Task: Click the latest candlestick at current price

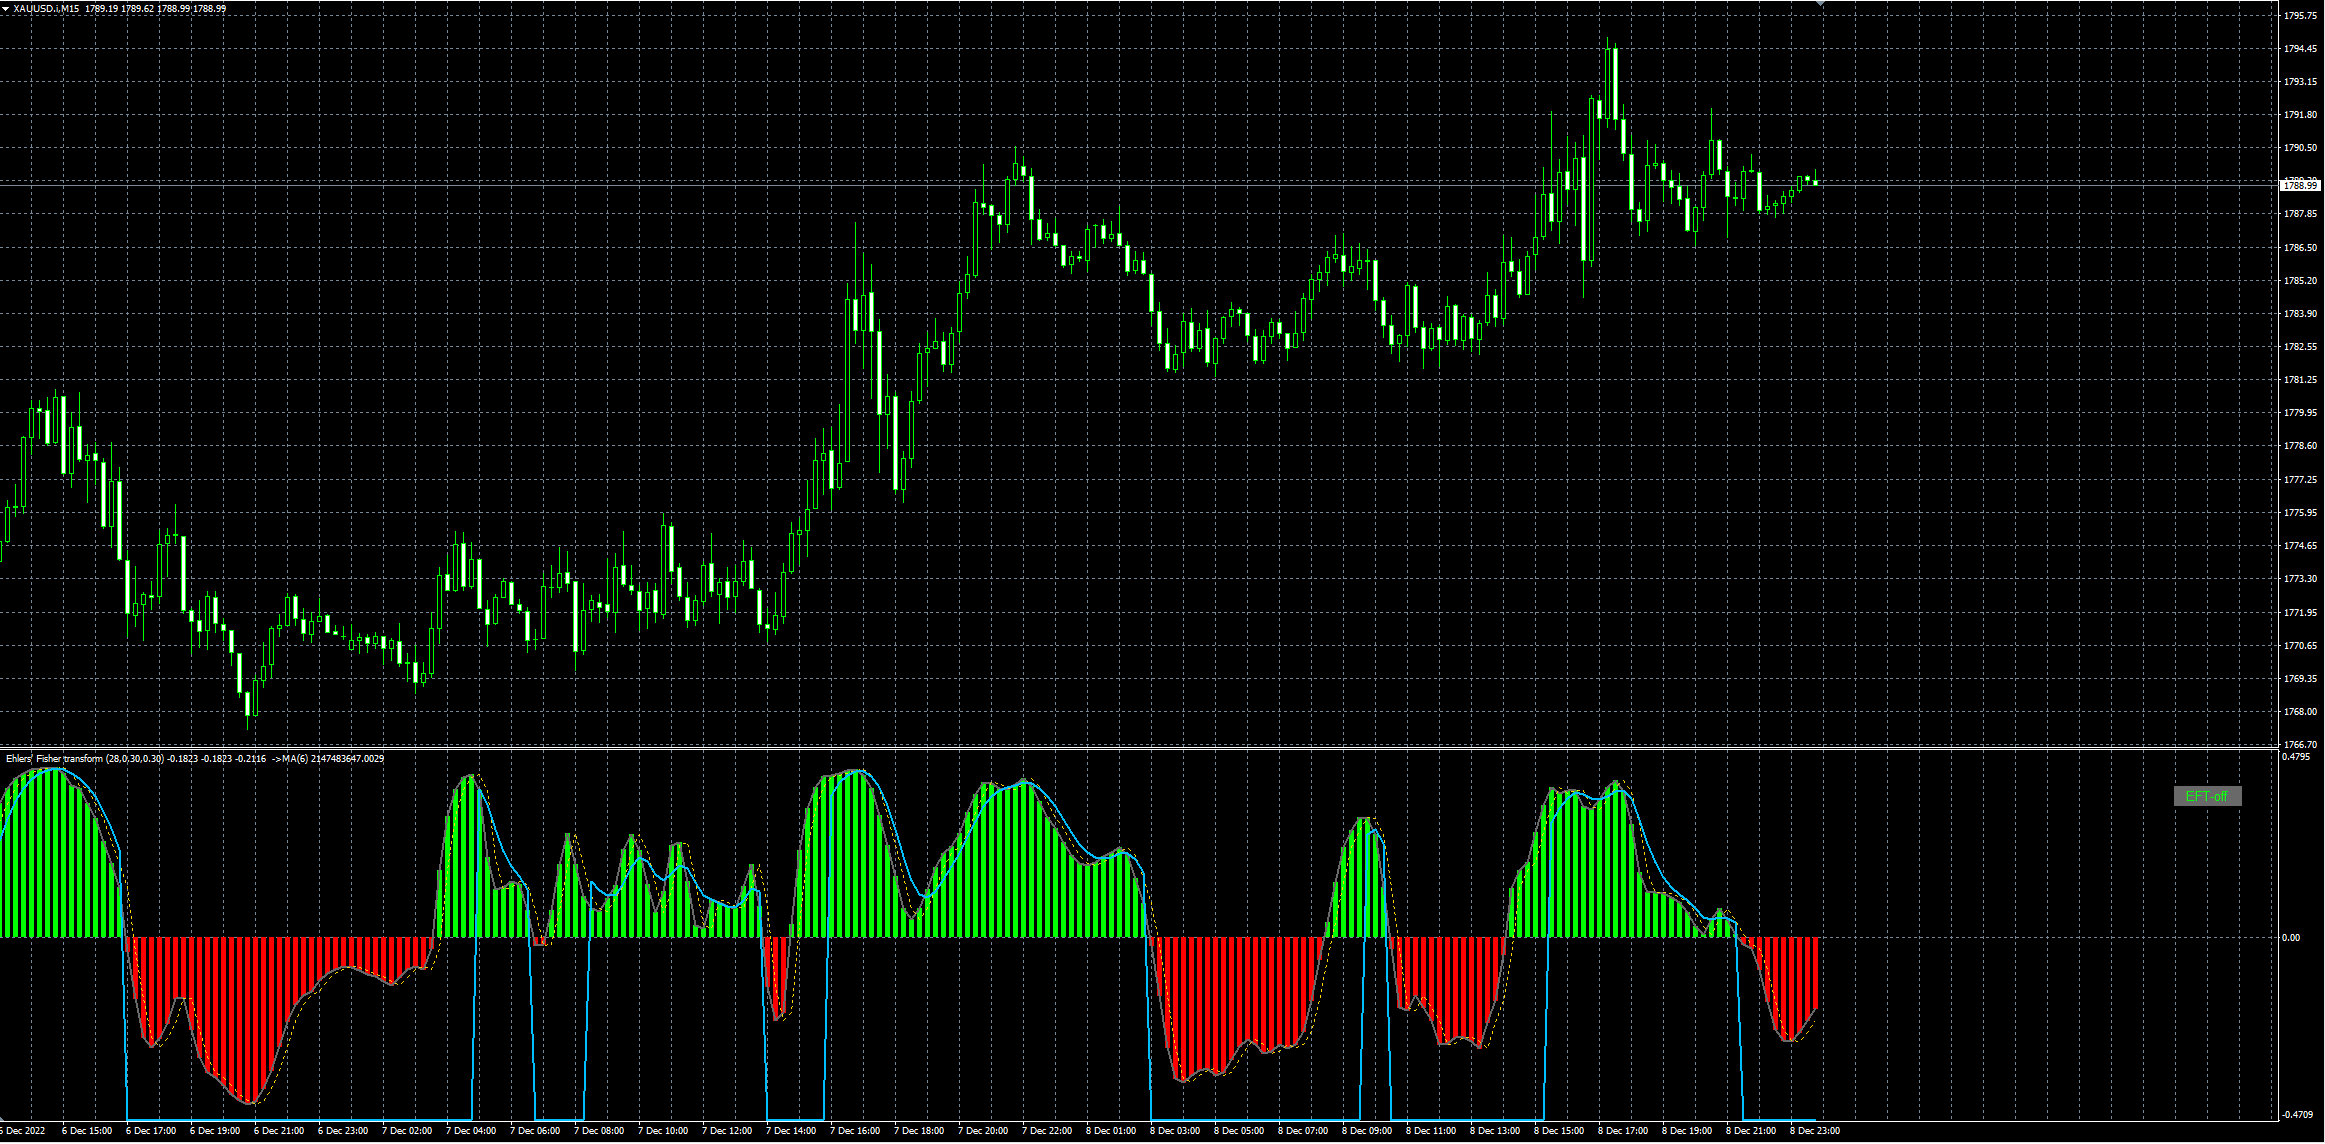Action: [1815, 182]
